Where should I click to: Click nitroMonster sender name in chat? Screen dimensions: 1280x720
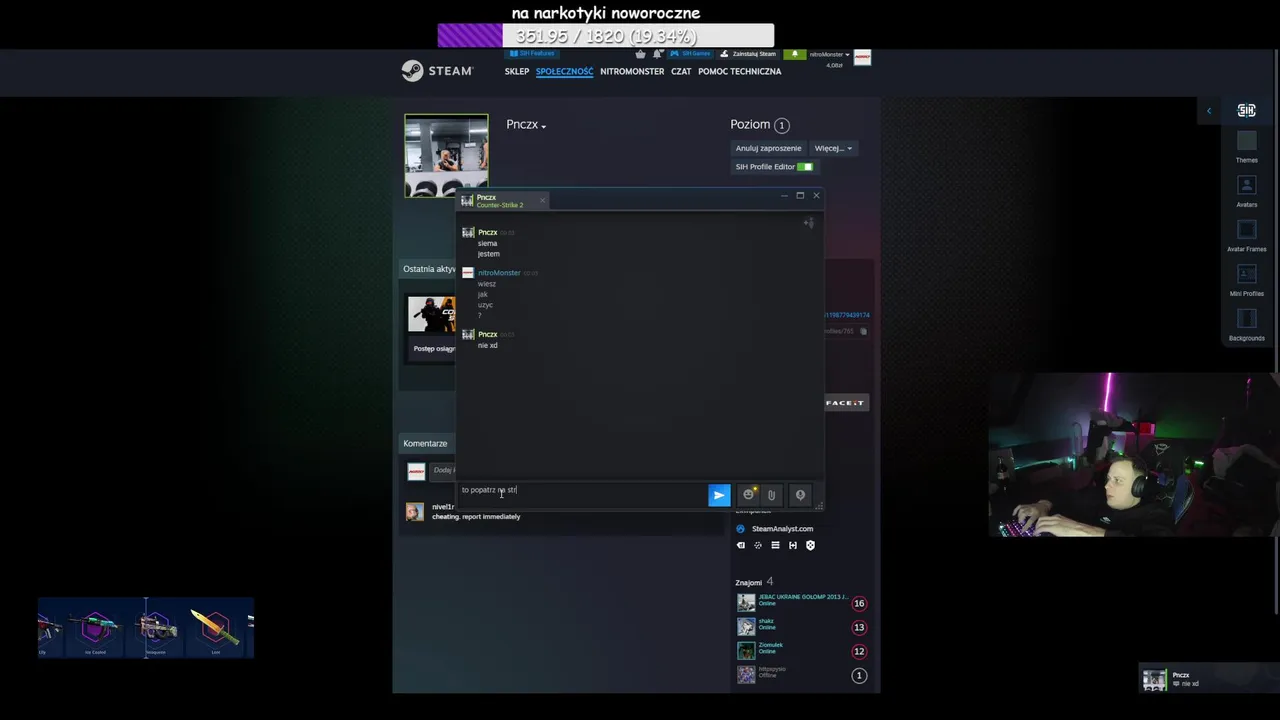click(x=499, y=273)
